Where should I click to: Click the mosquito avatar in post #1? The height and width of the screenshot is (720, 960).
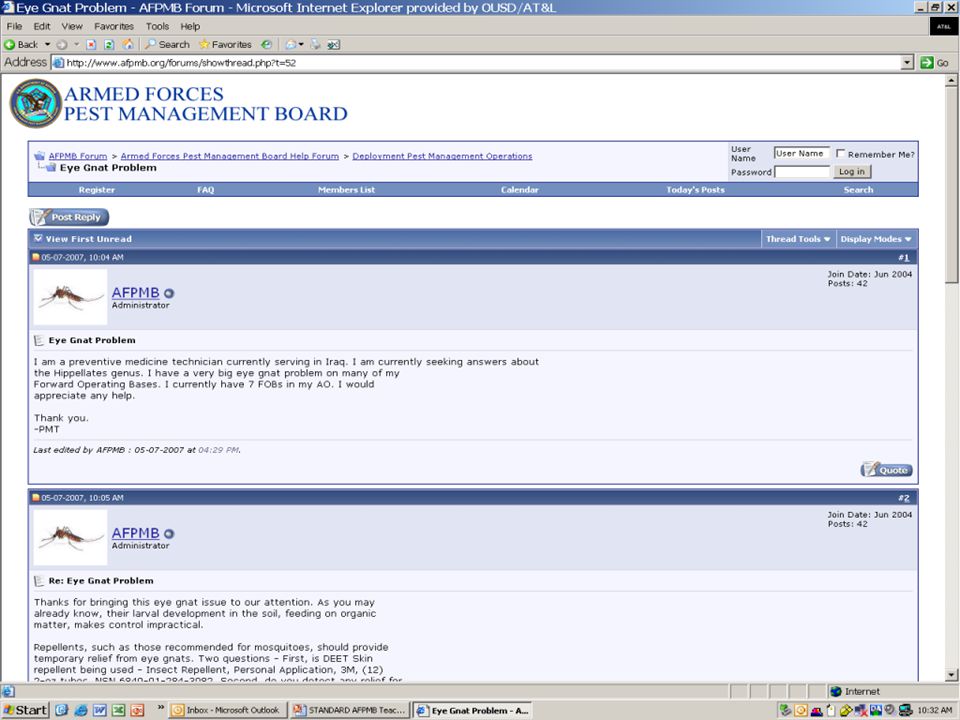tap(70, 297)
